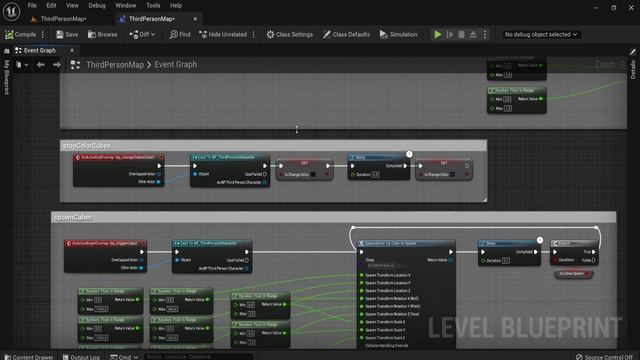Select the spawnCubes comment title
The image size is (640, 360).
point(73,218)
